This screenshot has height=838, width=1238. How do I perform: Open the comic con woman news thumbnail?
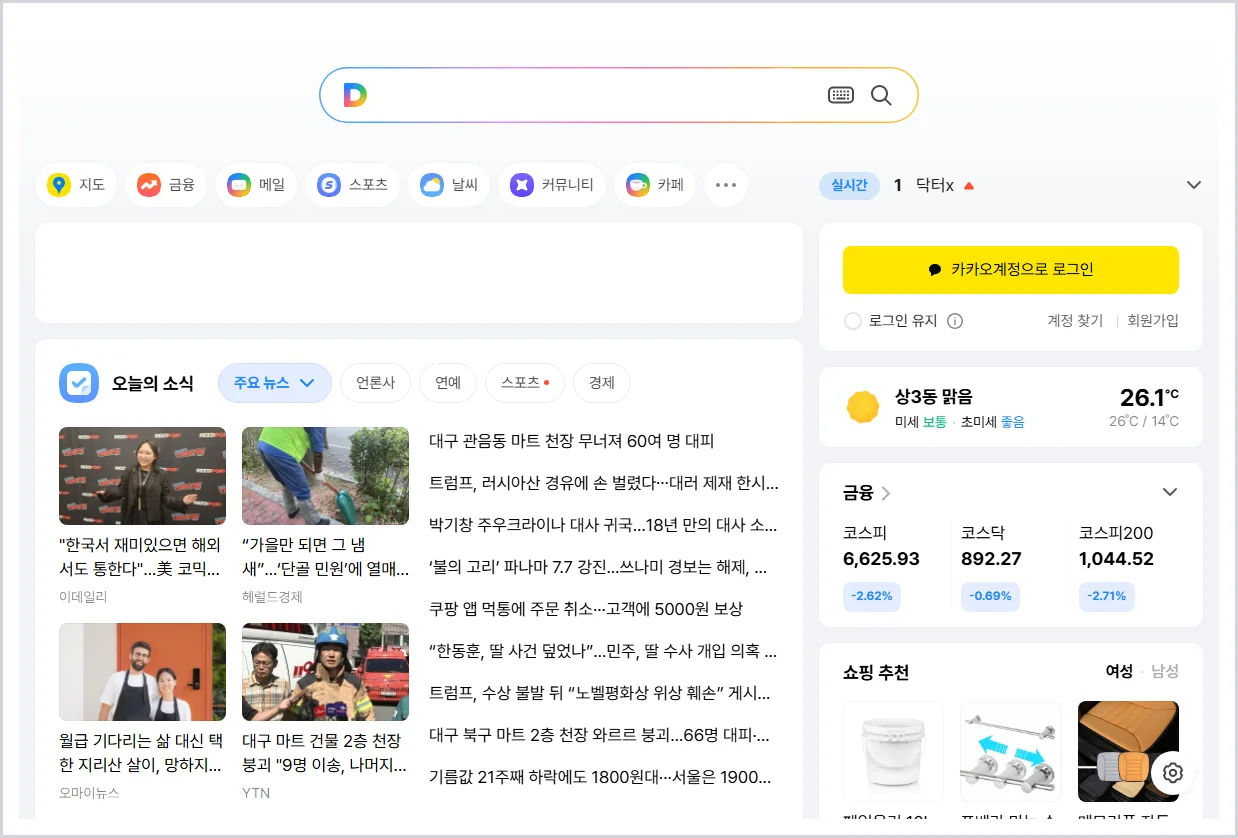[x=142, y=476]
